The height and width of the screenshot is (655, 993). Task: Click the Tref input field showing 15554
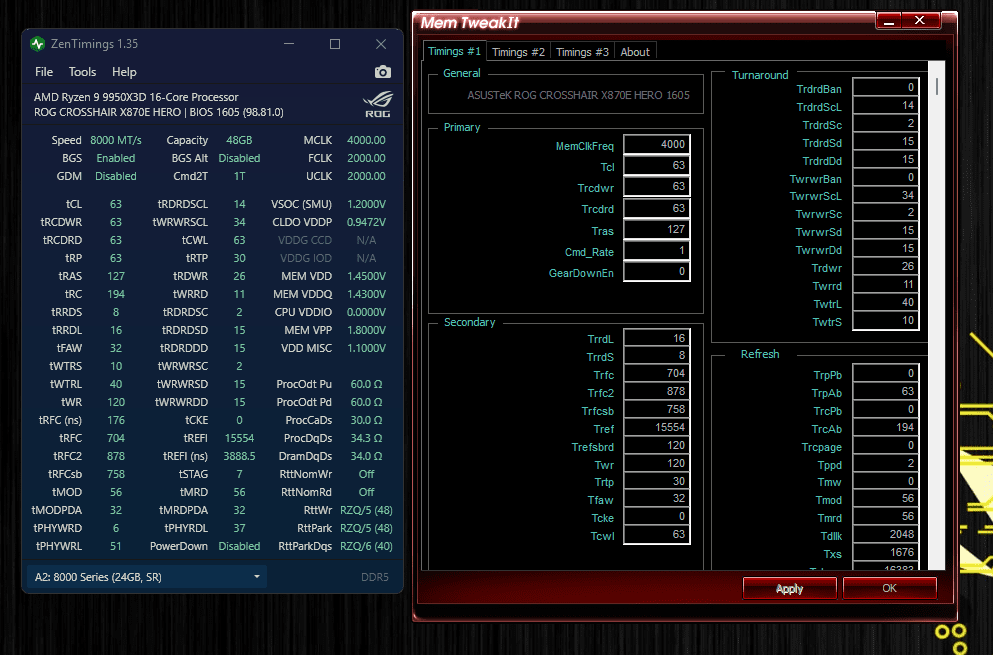[657, 428]
